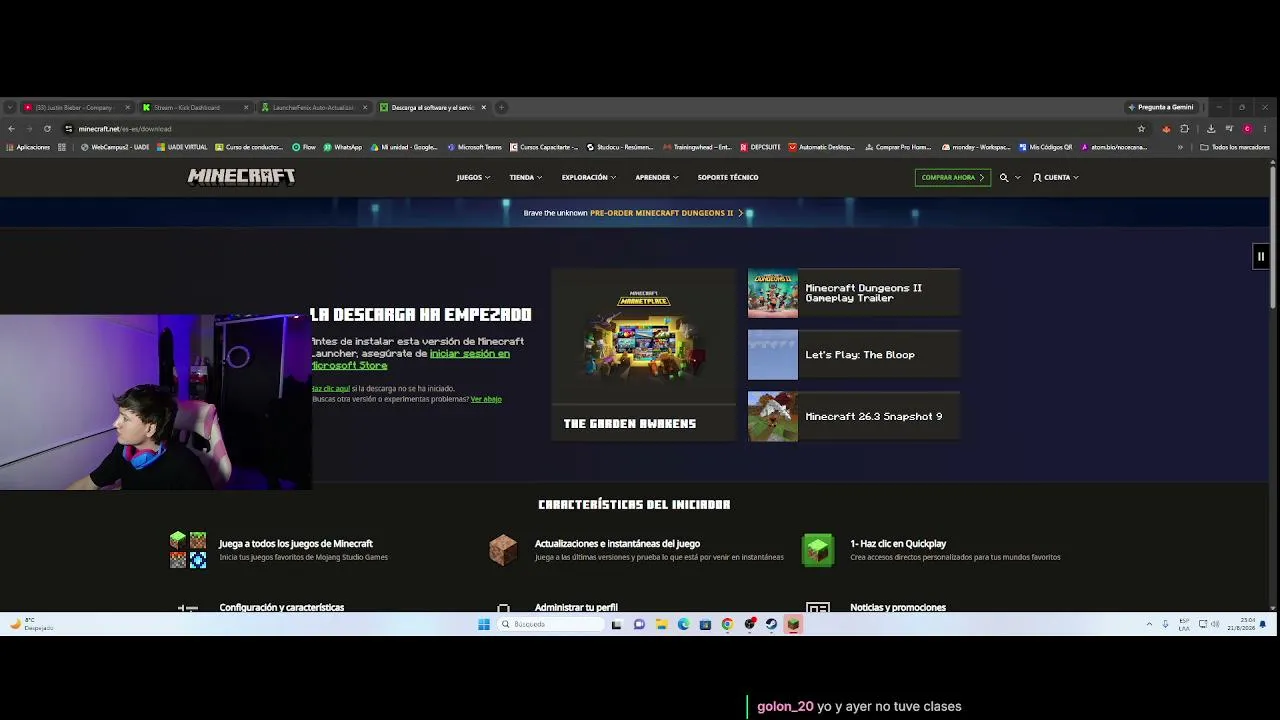Open The Garden Awakens marketplace thumbnail
Image resolution: width=1280 pixels, height=720 pixels.
point(643,354)
